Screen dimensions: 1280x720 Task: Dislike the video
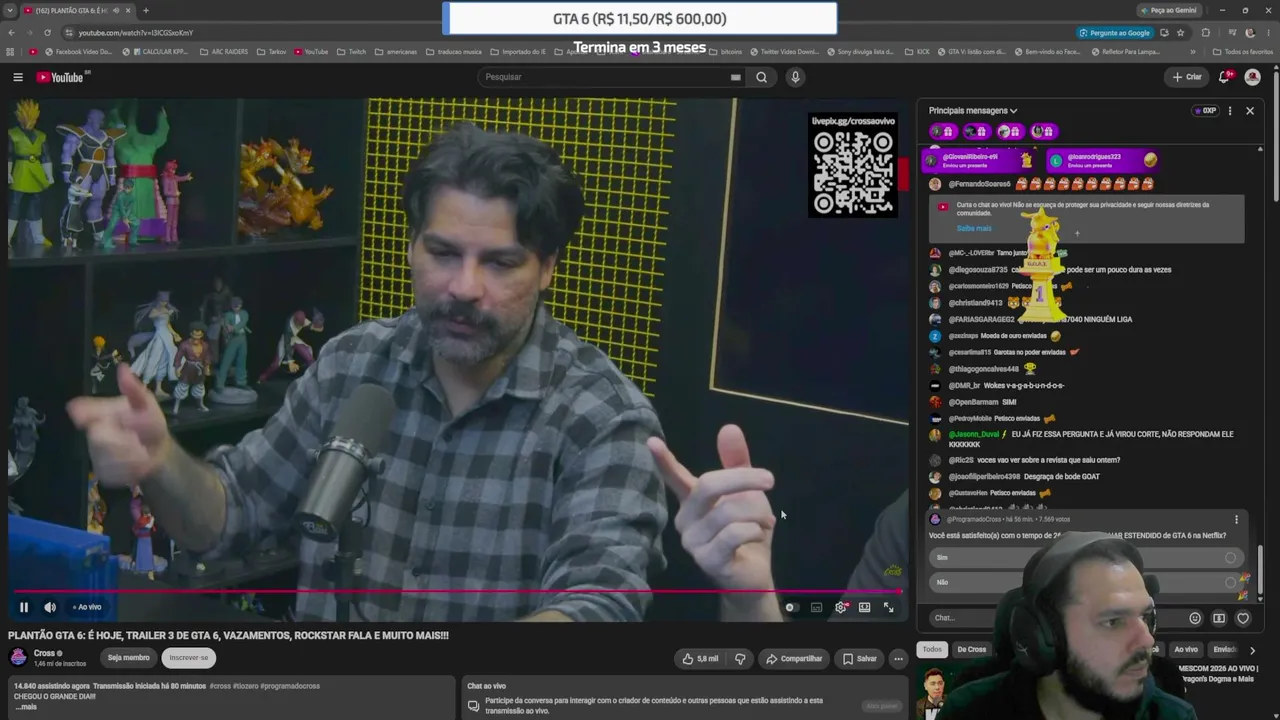tap(740, 659)
